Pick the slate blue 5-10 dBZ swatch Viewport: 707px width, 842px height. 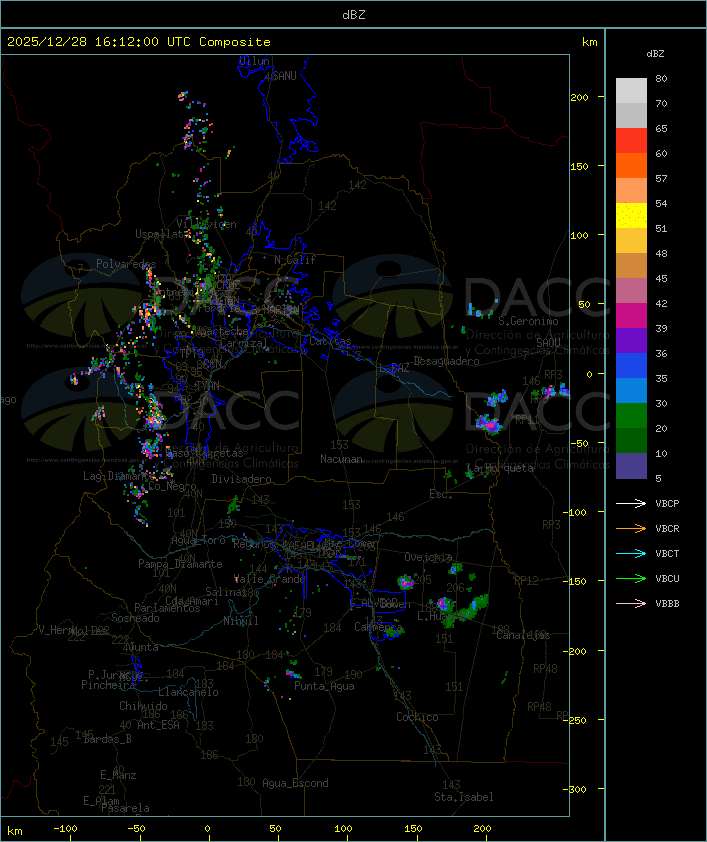coord(631,466)
